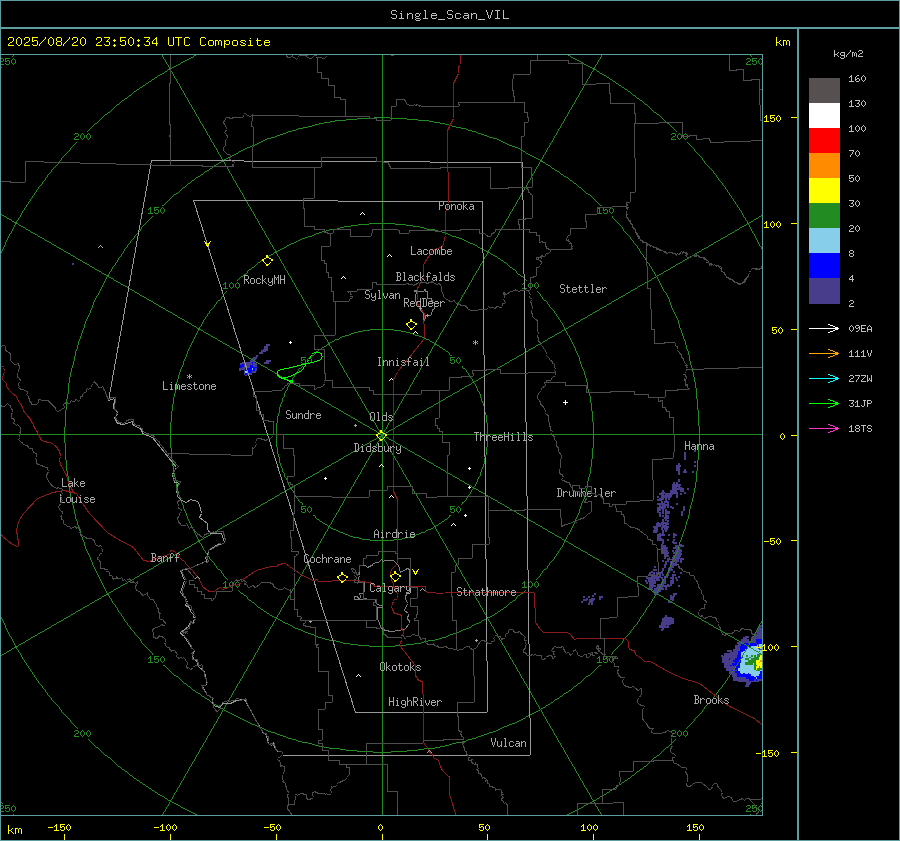Click the 2025/08/20 23:50:34 UTC Composite timestamp
900x841 pixels.
coord(139,42)
